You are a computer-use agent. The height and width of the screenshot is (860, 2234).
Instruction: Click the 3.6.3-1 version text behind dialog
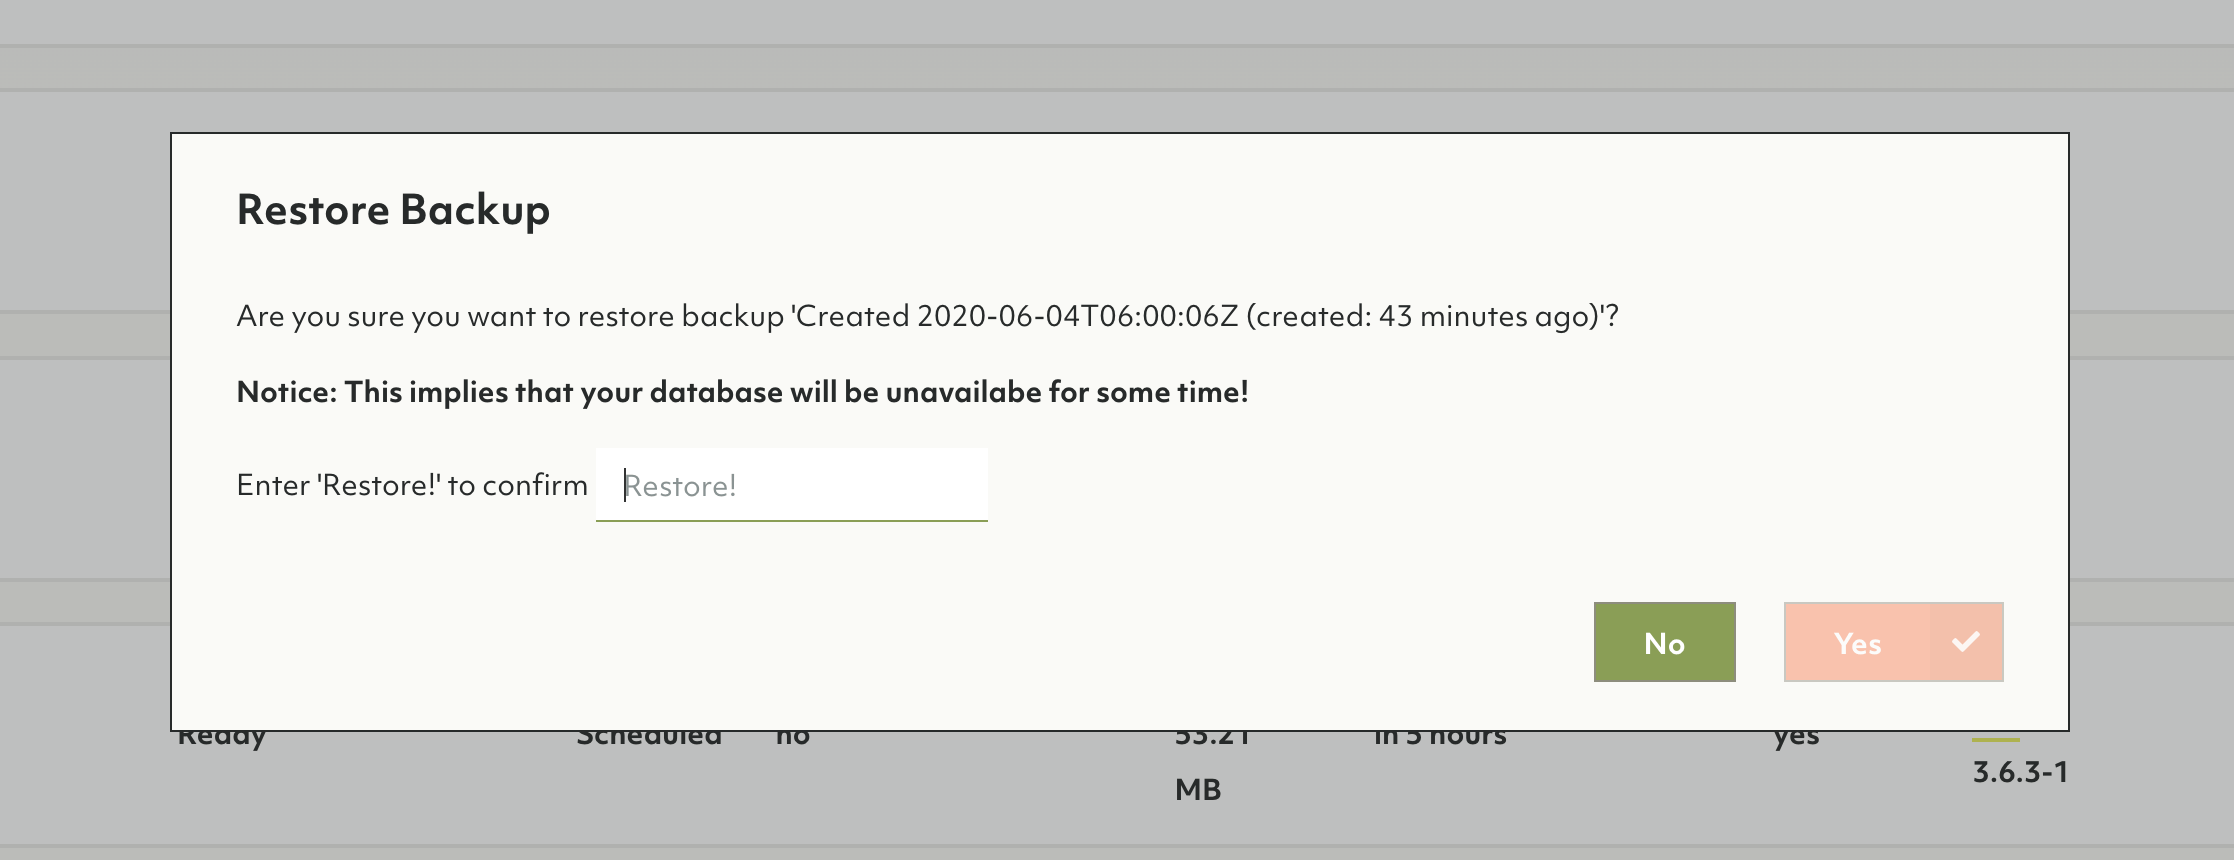click(2019, 772)
